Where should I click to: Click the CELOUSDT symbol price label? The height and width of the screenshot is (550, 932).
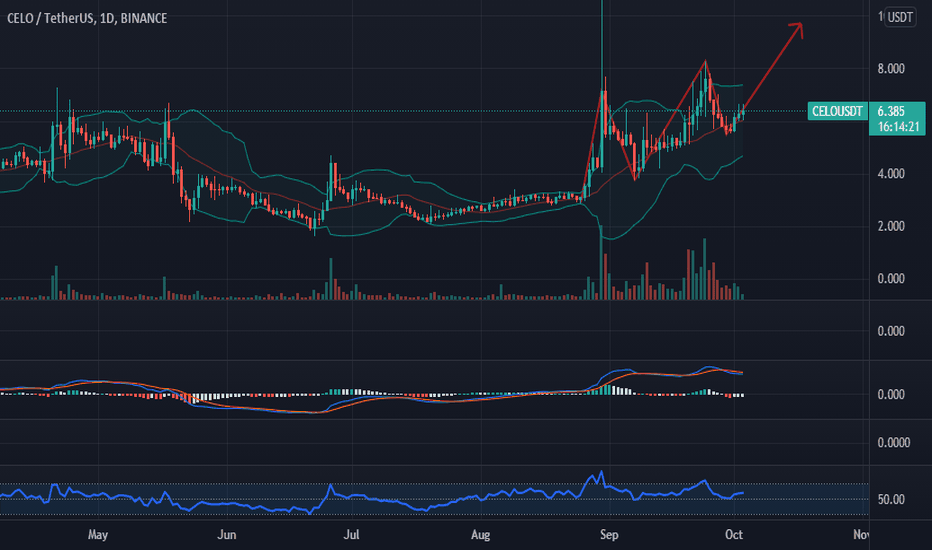point(837,111)
